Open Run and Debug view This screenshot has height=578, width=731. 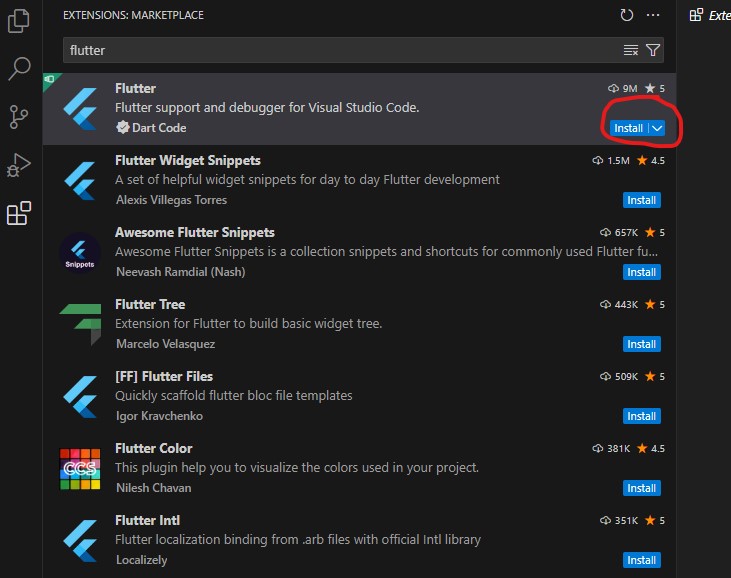(19, 165)
